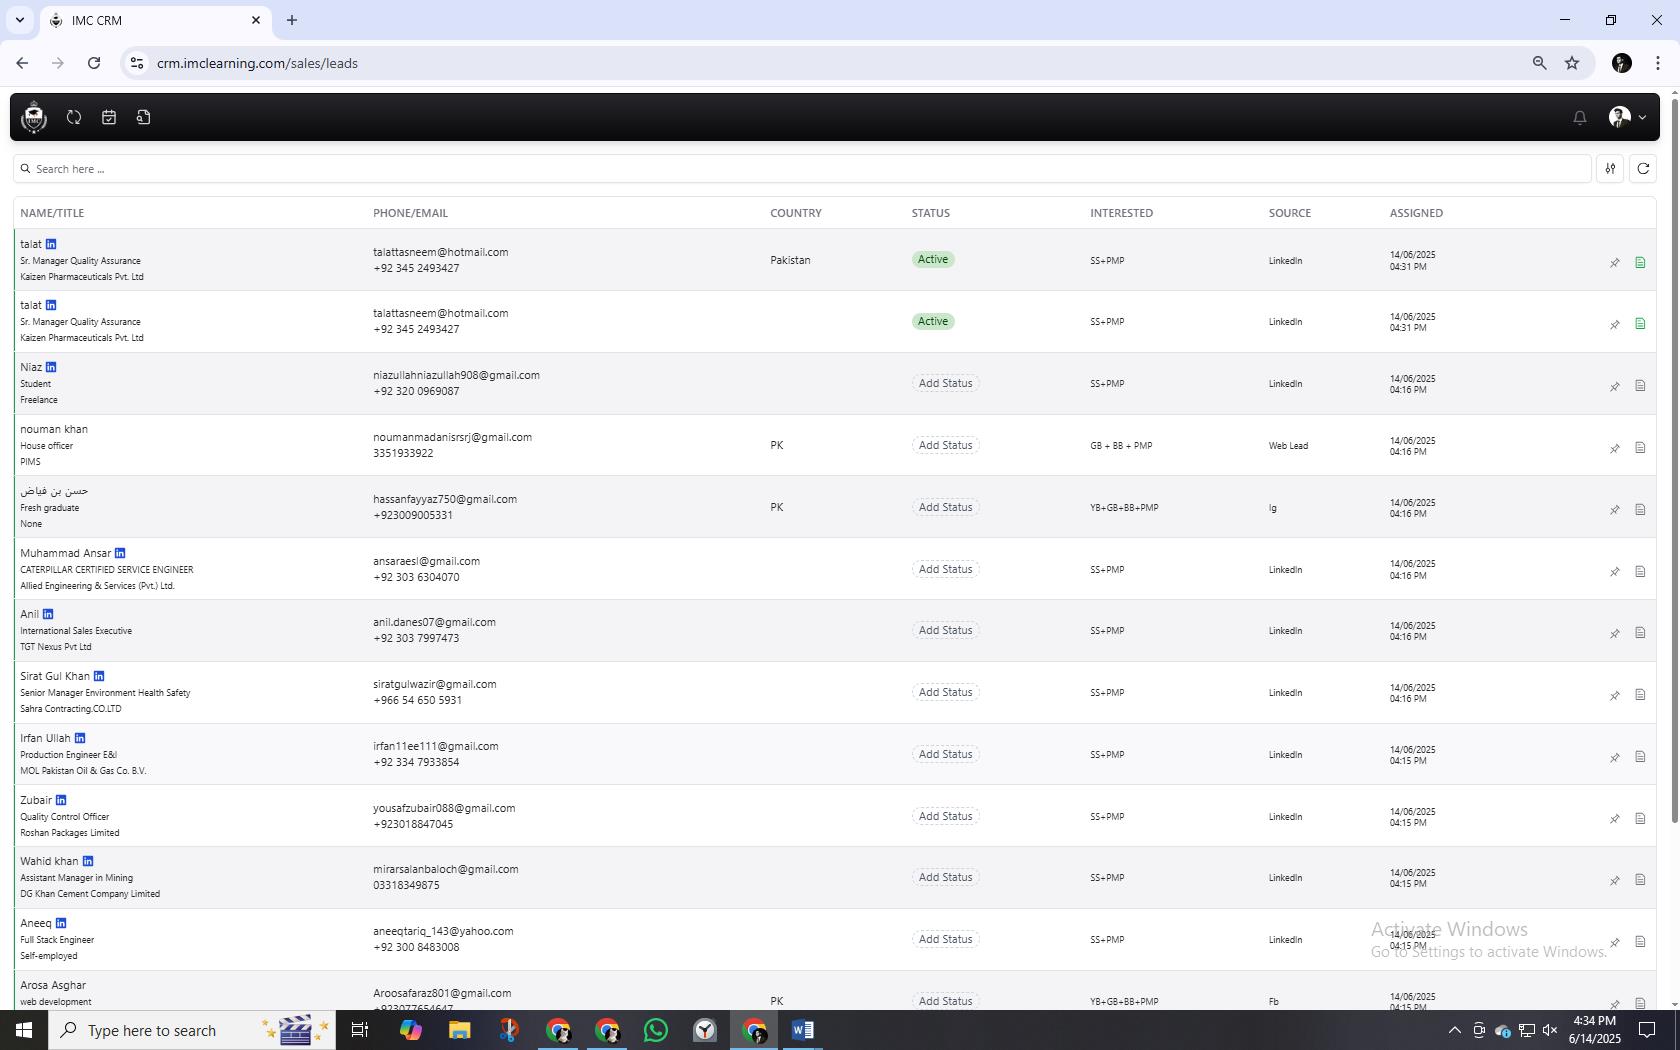Viewport: 1680px width, 1050px height.
Task: Expand the user profile avatar menu
Action: 1627,117
